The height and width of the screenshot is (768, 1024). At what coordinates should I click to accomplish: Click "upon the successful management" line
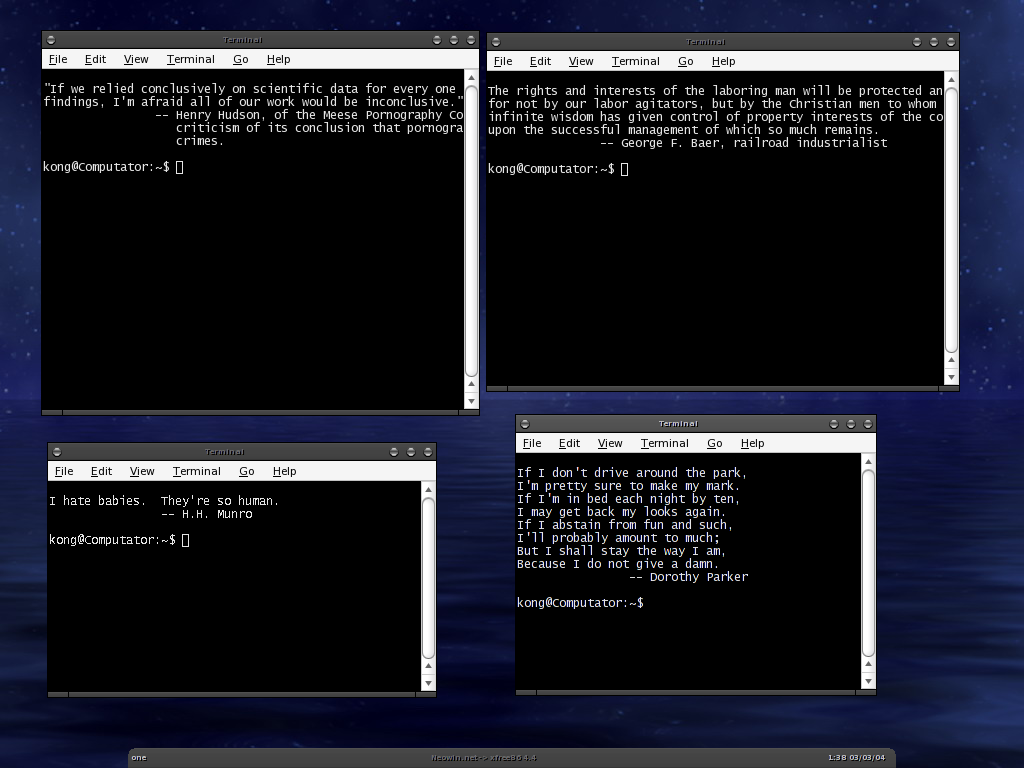click(x=683, y=130)
